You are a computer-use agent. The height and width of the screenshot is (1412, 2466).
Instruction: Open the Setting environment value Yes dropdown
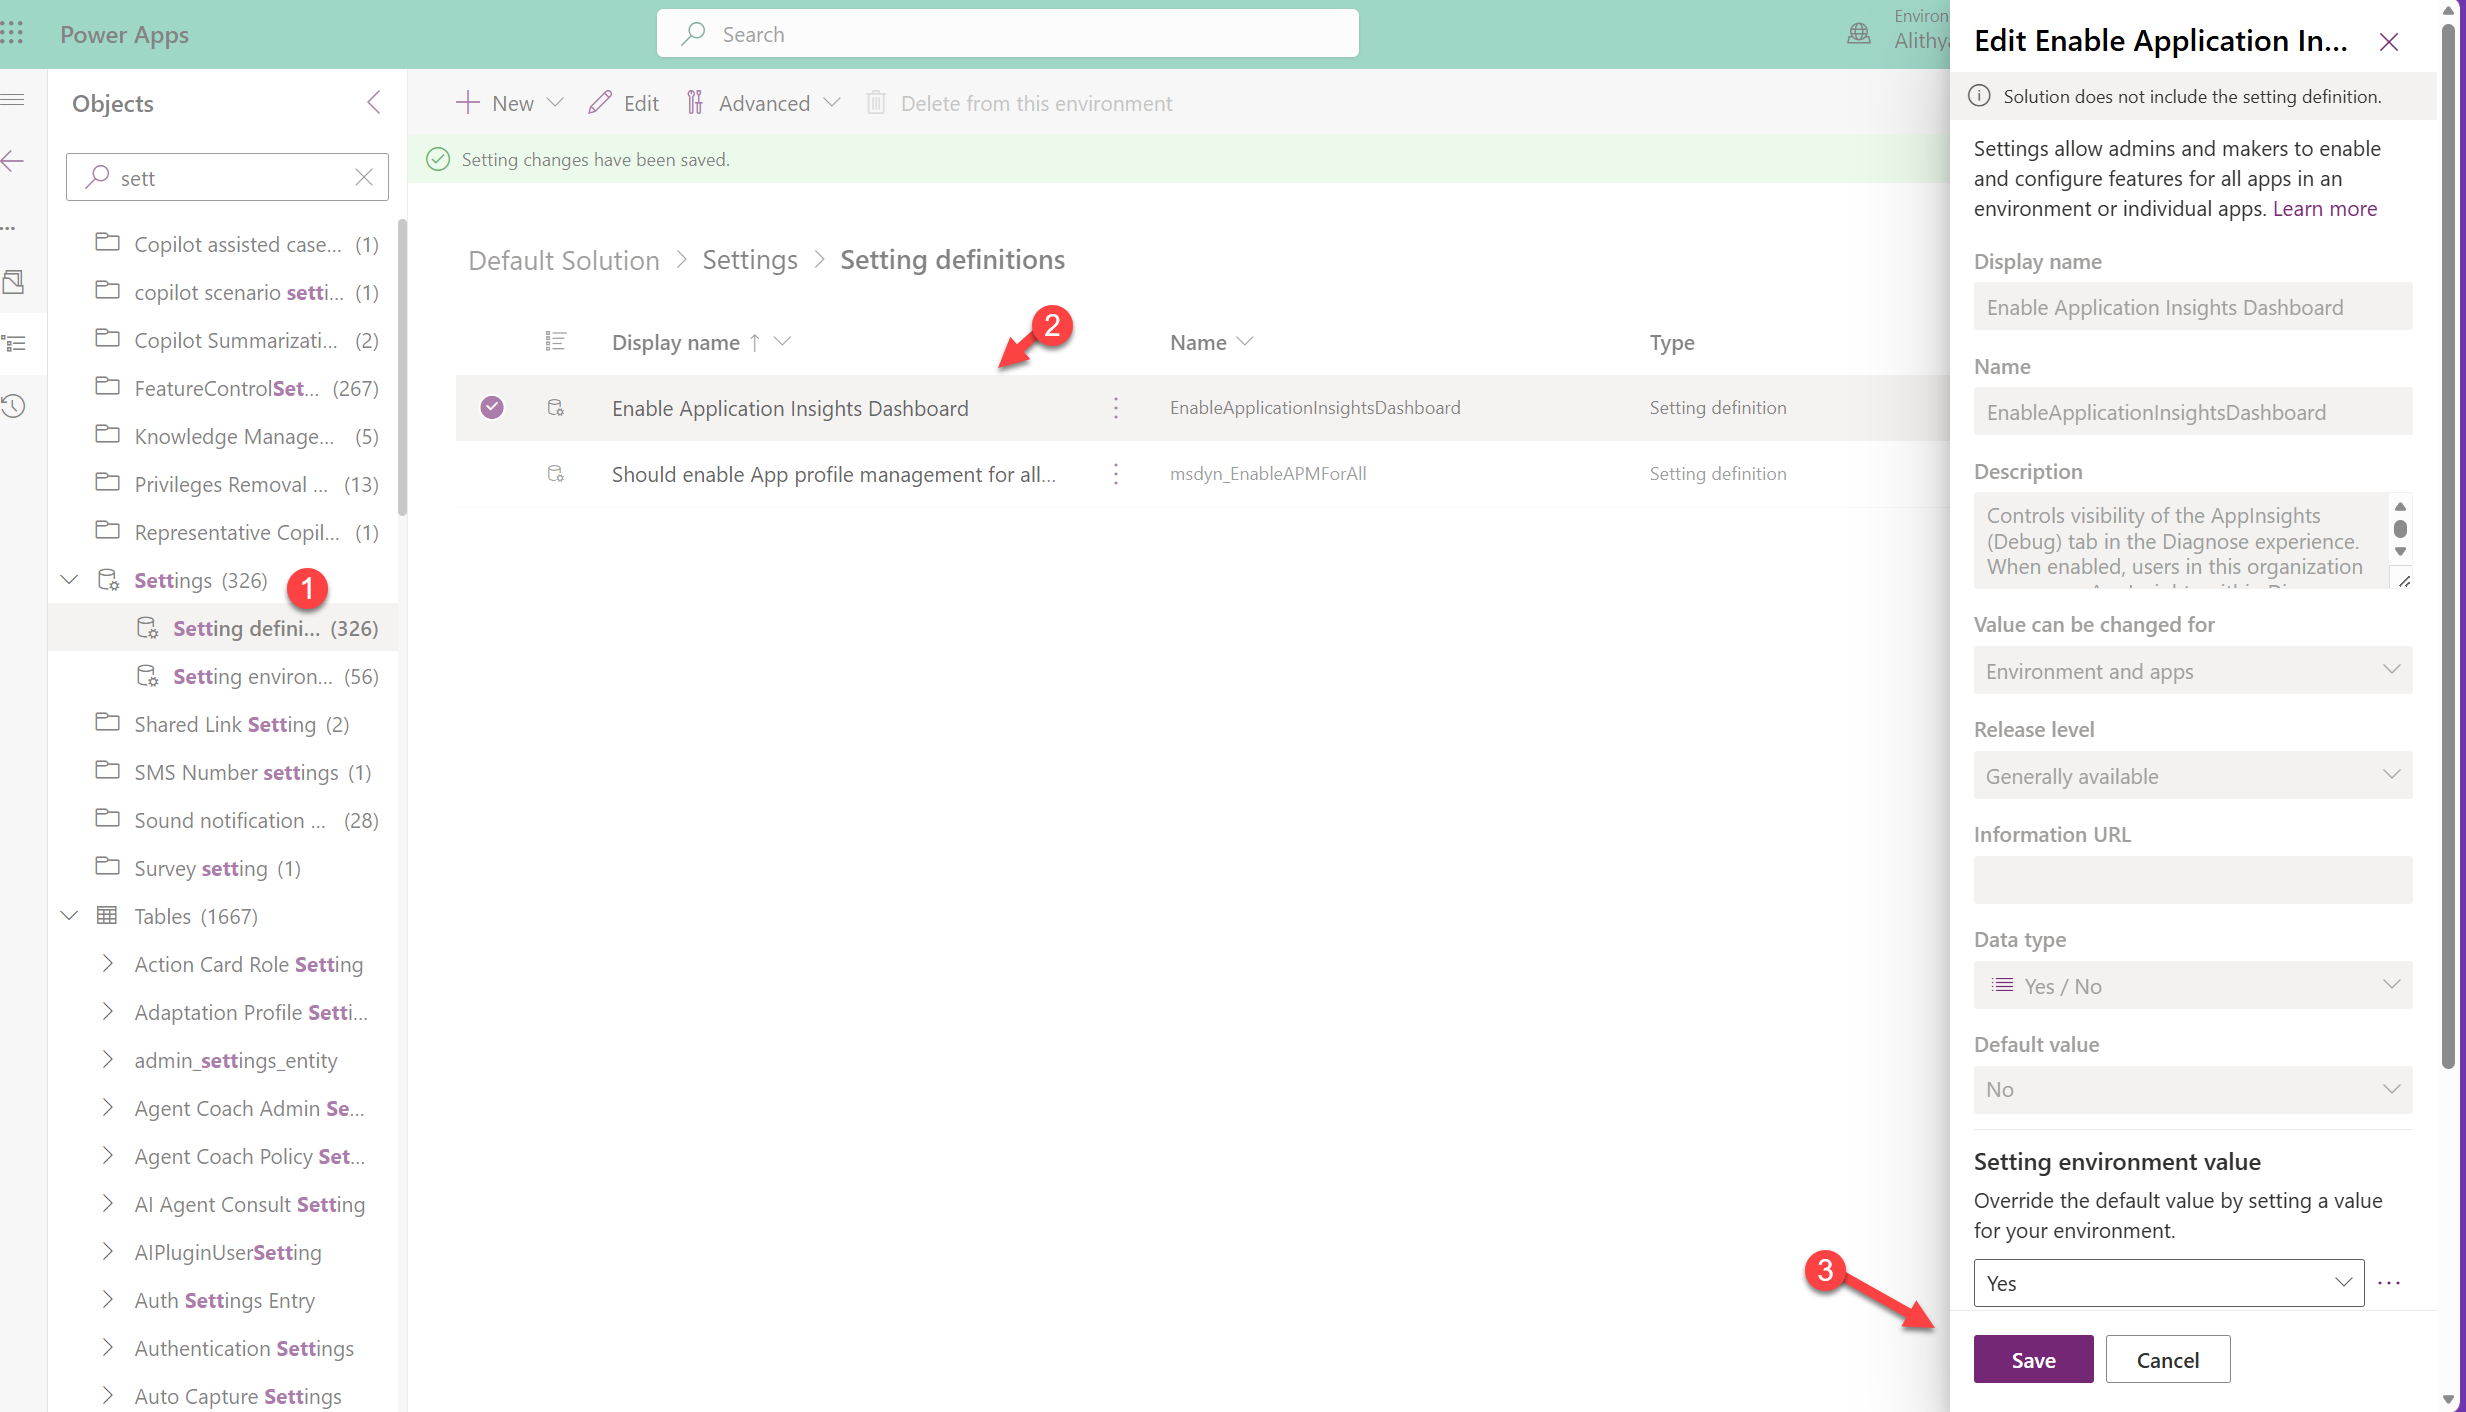click(2168, 1283)
